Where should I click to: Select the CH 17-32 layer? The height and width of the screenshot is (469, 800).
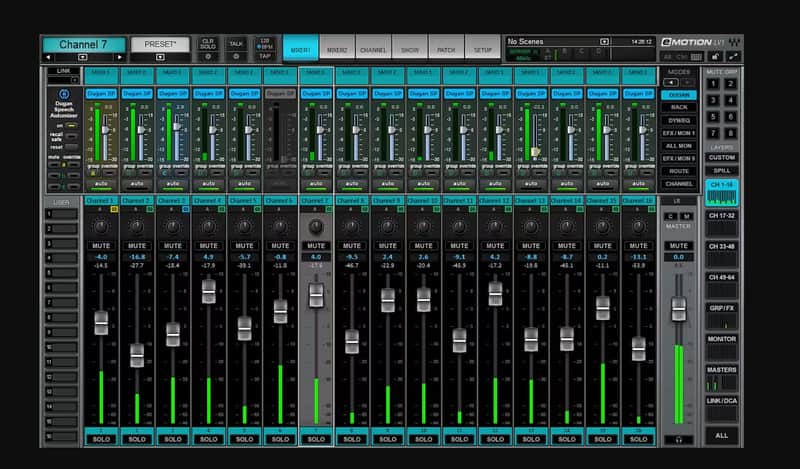coord(722,224)
